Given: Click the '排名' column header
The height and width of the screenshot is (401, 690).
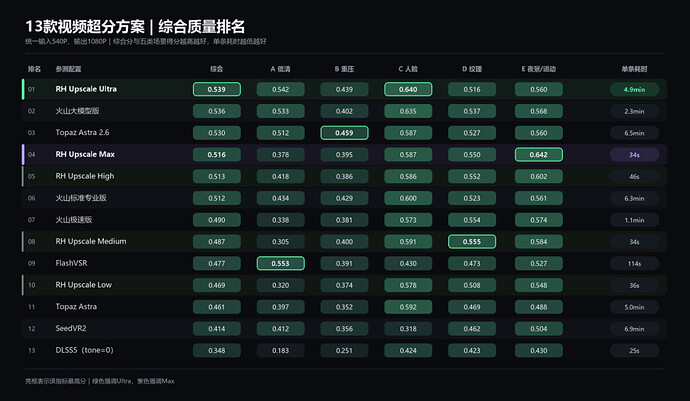Looking at the screenshot, I should point(34,69).
